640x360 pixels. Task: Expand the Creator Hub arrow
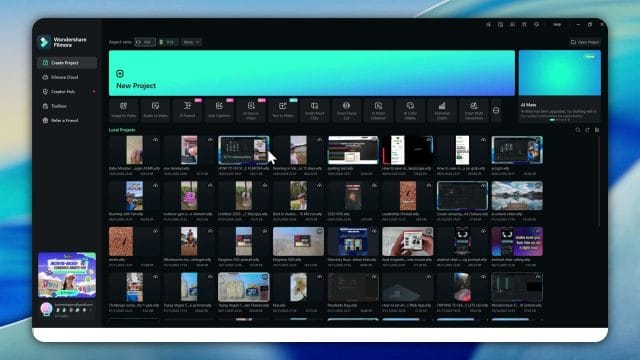pyautogui.click(x=94, y=92)
